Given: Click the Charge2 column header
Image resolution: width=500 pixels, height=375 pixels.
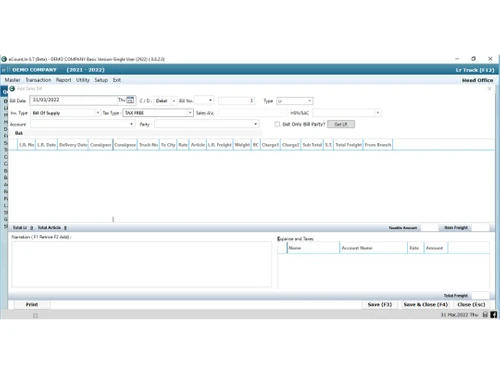Looking at the screenshot, I should click(290, 145).
